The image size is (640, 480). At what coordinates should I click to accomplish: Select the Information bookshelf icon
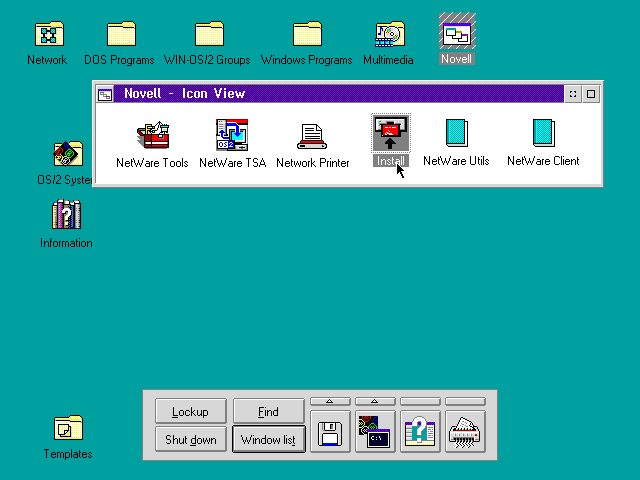(66, 214)
